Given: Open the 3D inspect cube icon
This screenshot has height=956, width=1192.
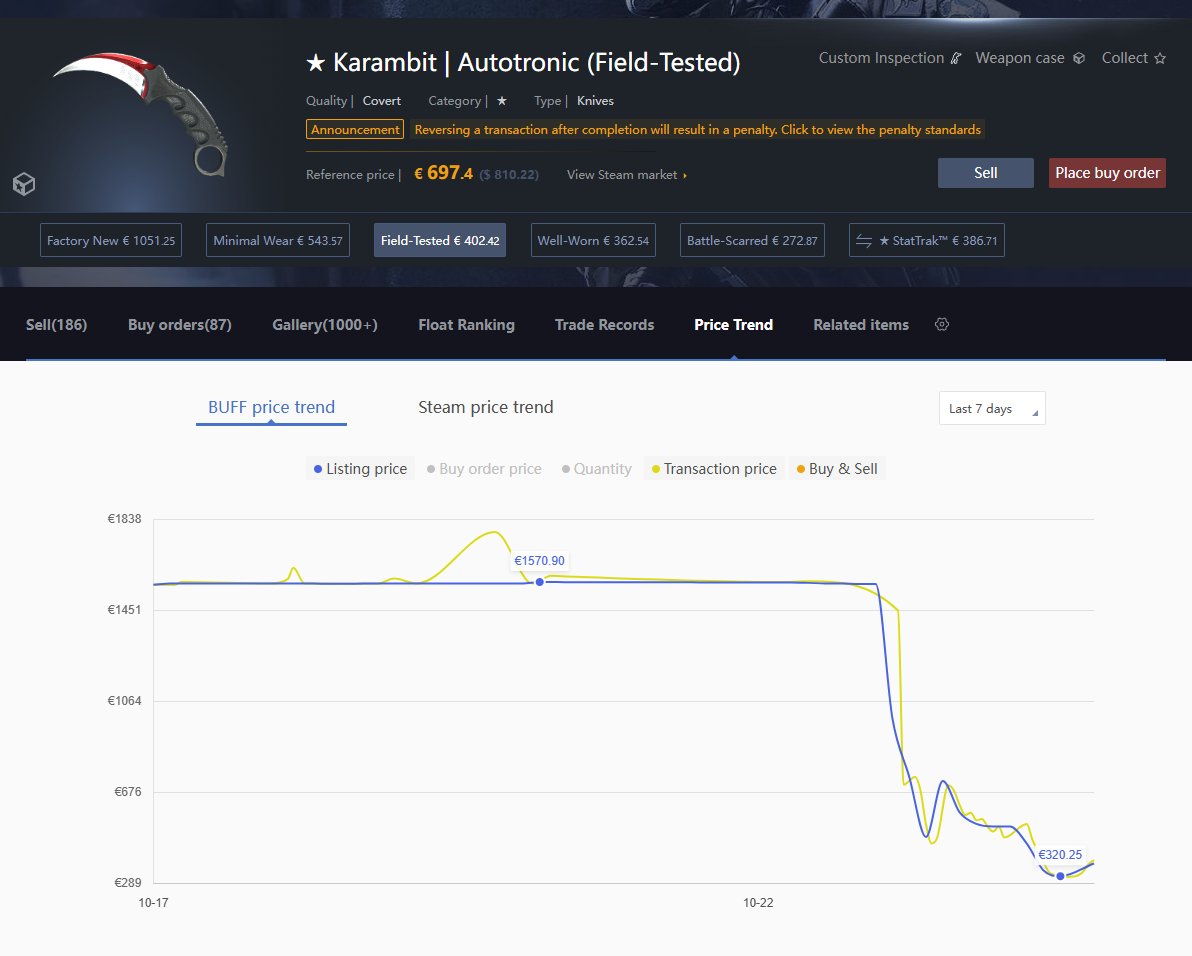Looking at the screenshot, I should [x=24, y=184].
